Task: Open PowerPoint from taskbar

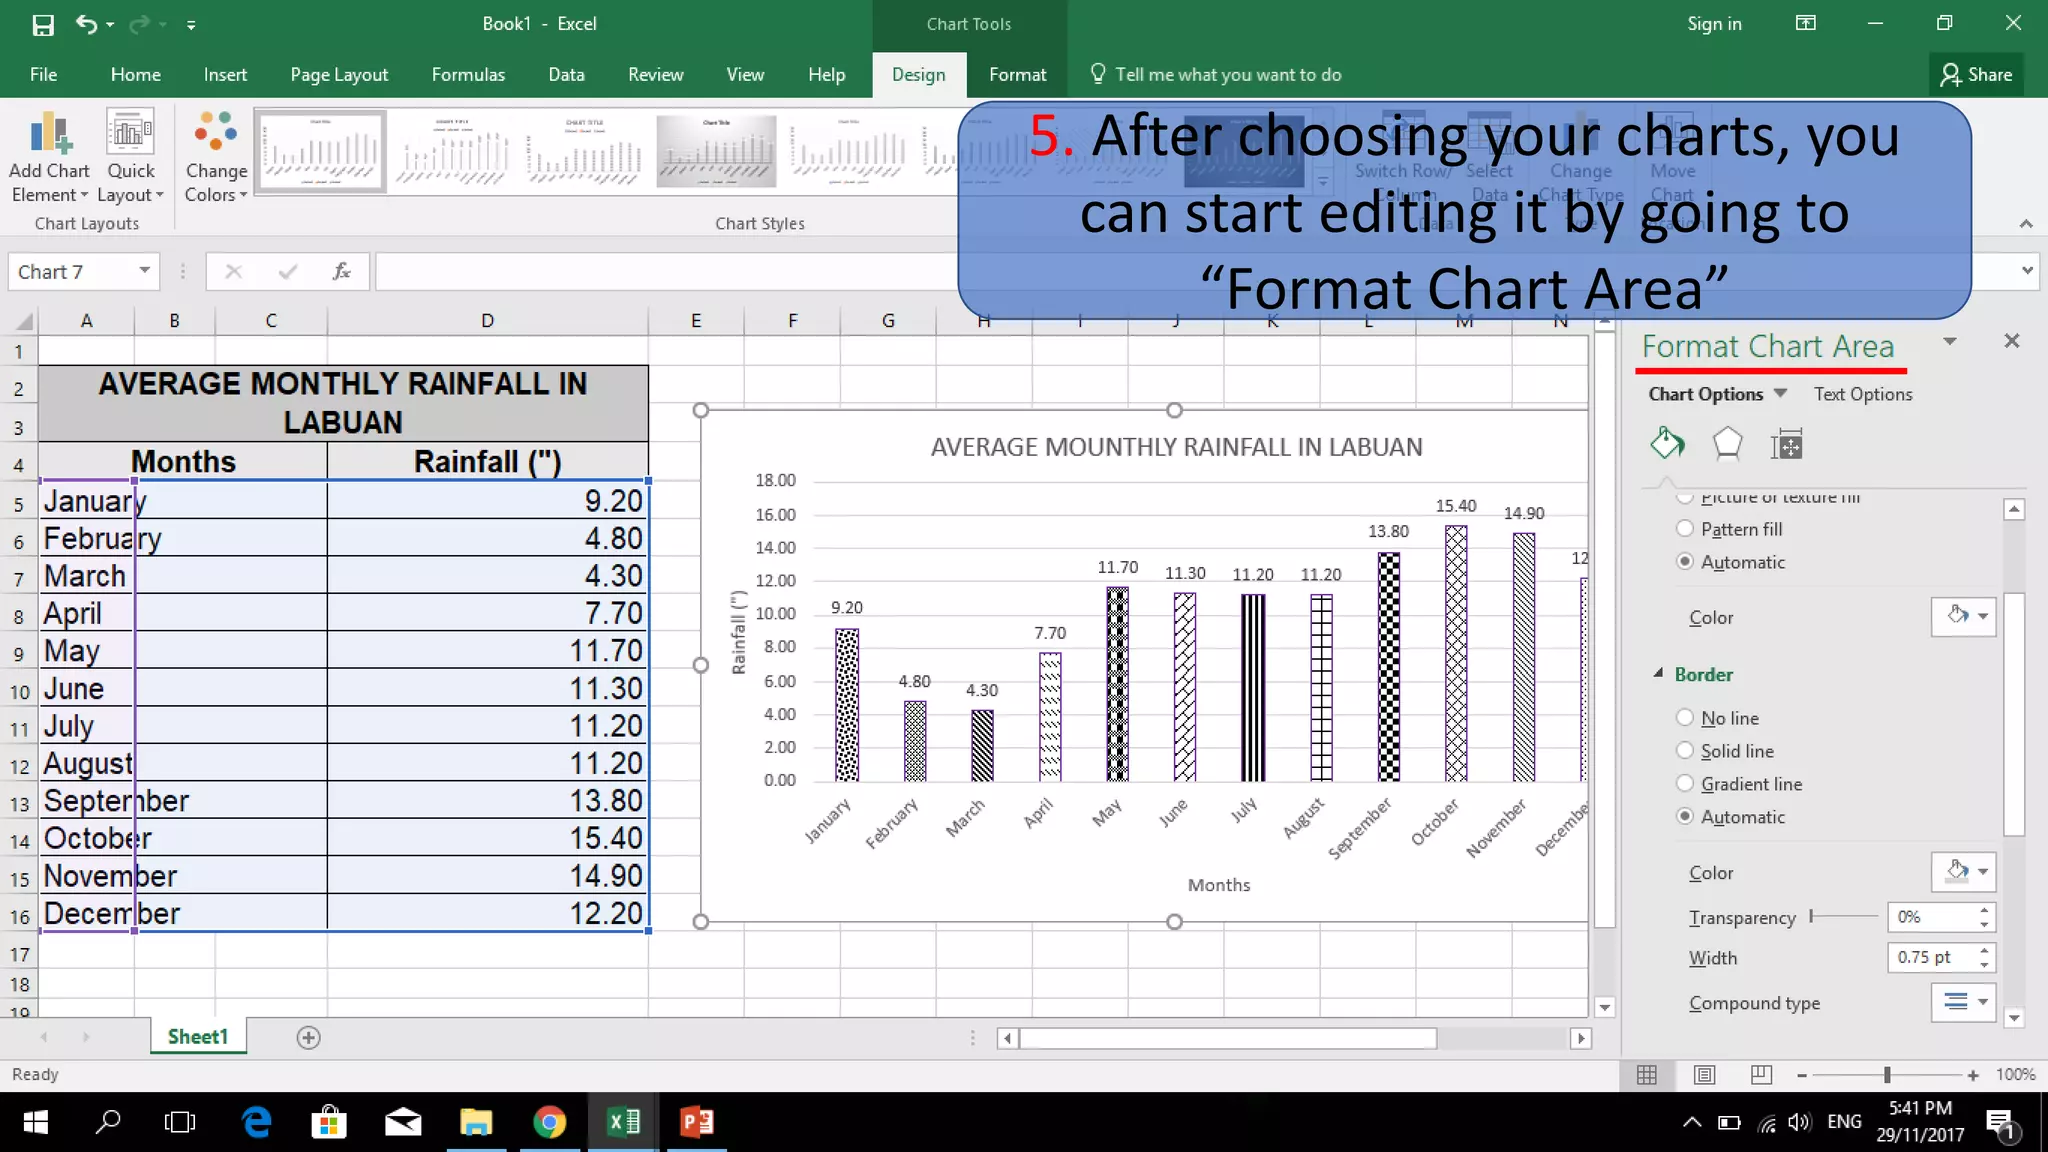Action: pos(697,1122)
